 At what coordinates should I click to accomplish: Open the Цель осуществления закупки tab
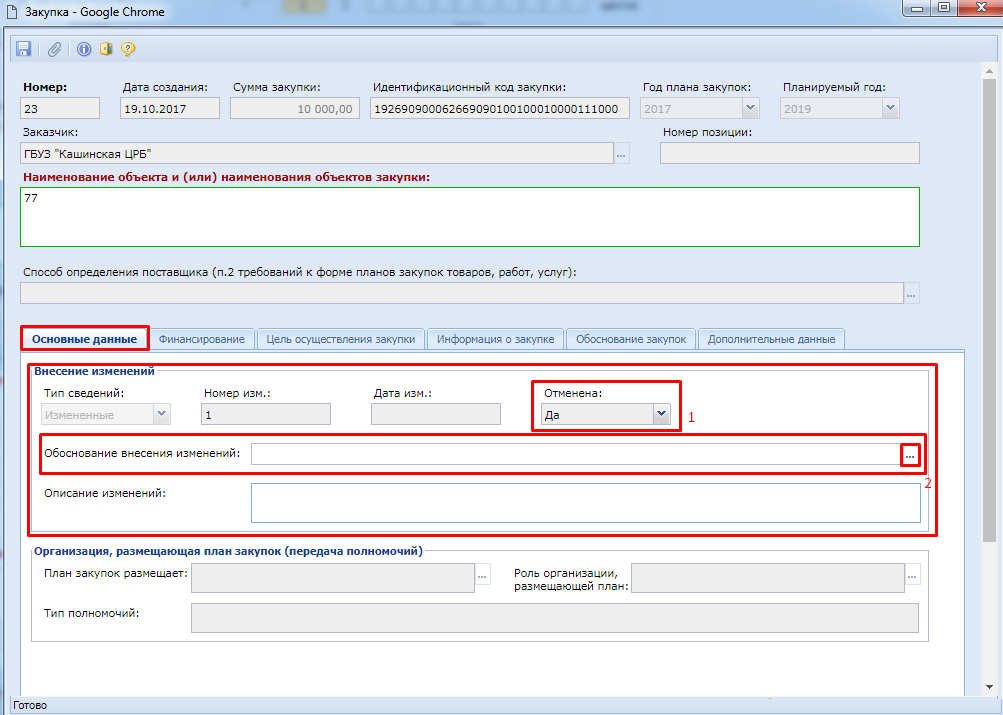click(x=341, y=339)
